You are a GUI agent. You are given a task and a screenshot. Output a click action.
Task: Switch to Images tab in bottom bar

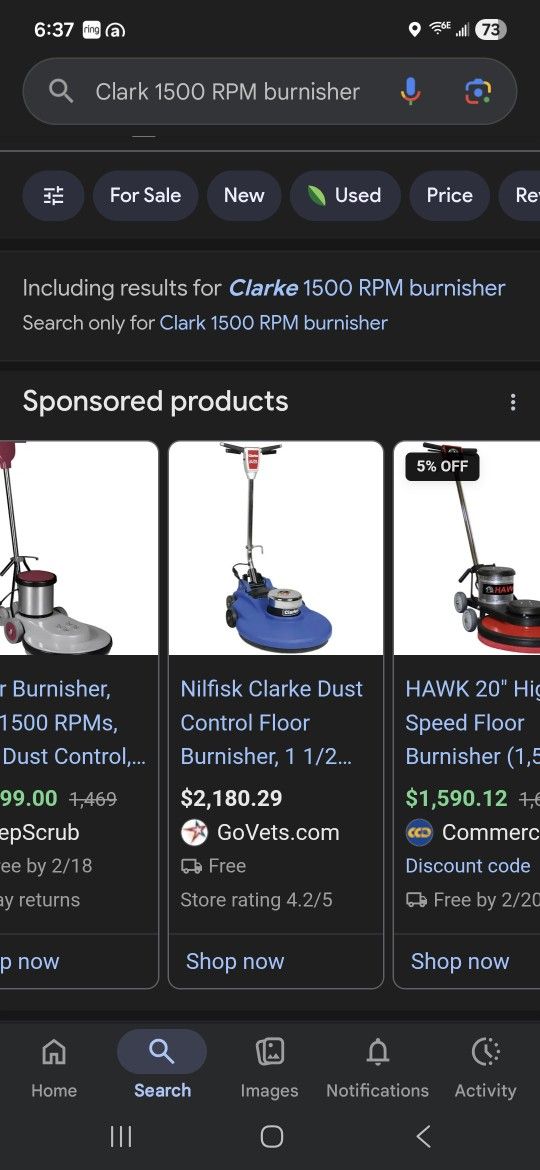pos(269,1069)
